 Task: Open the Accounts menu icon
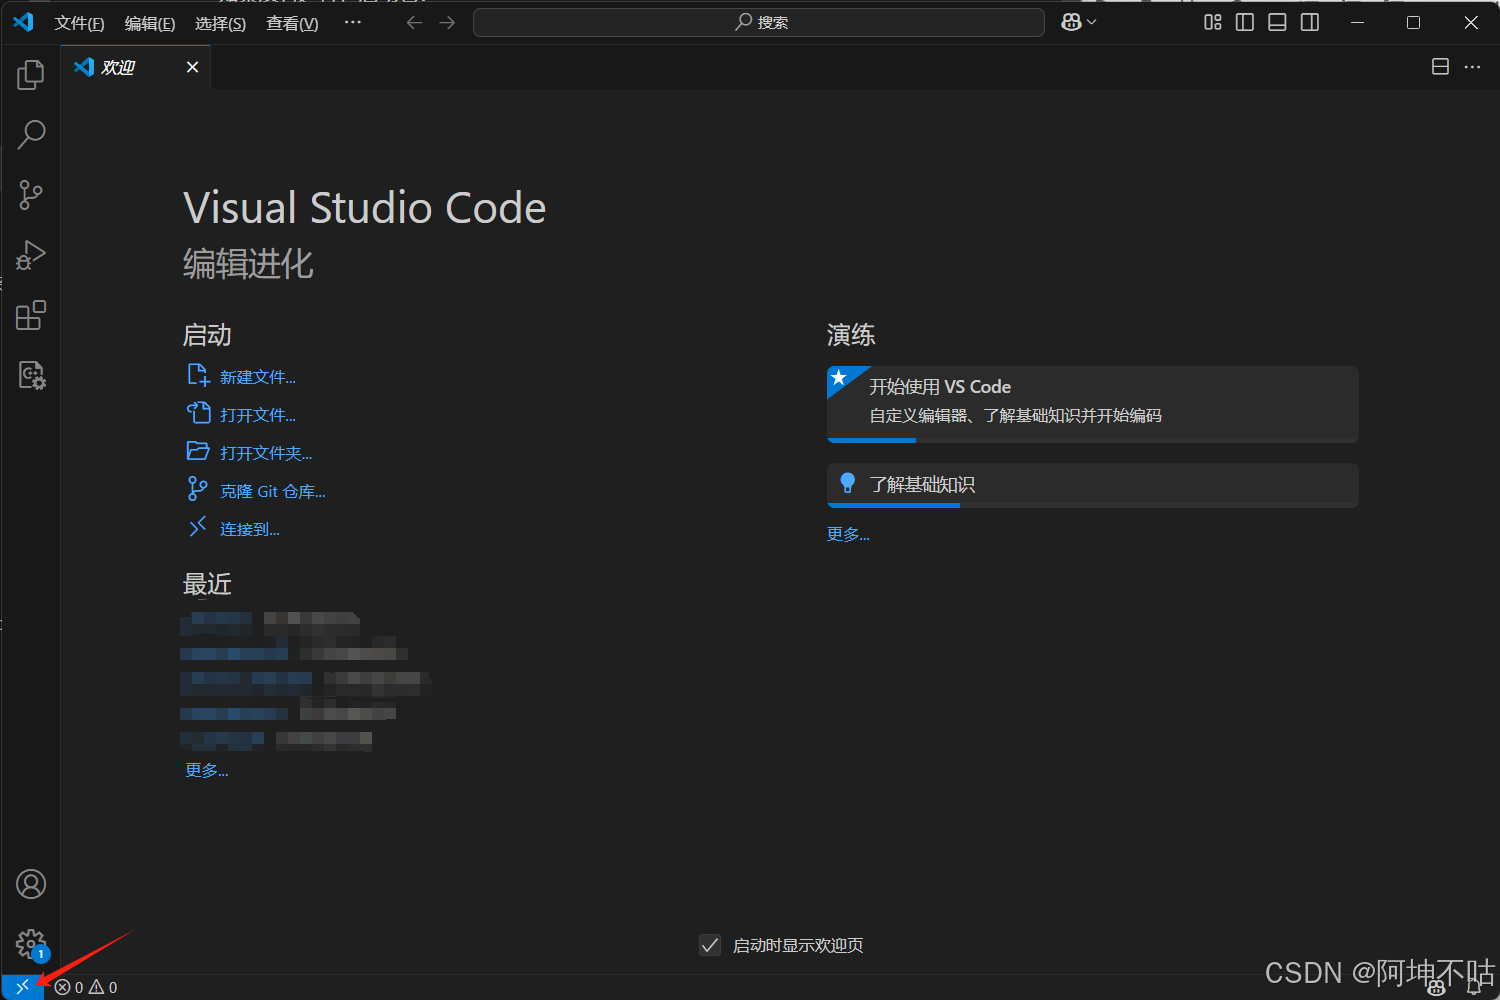(31, 884)
